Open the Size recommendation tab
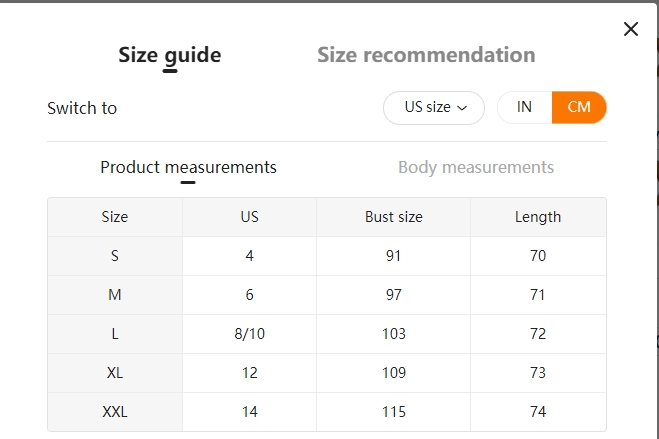The height and width of the screenshot is (439, 659). coord(426,55)
